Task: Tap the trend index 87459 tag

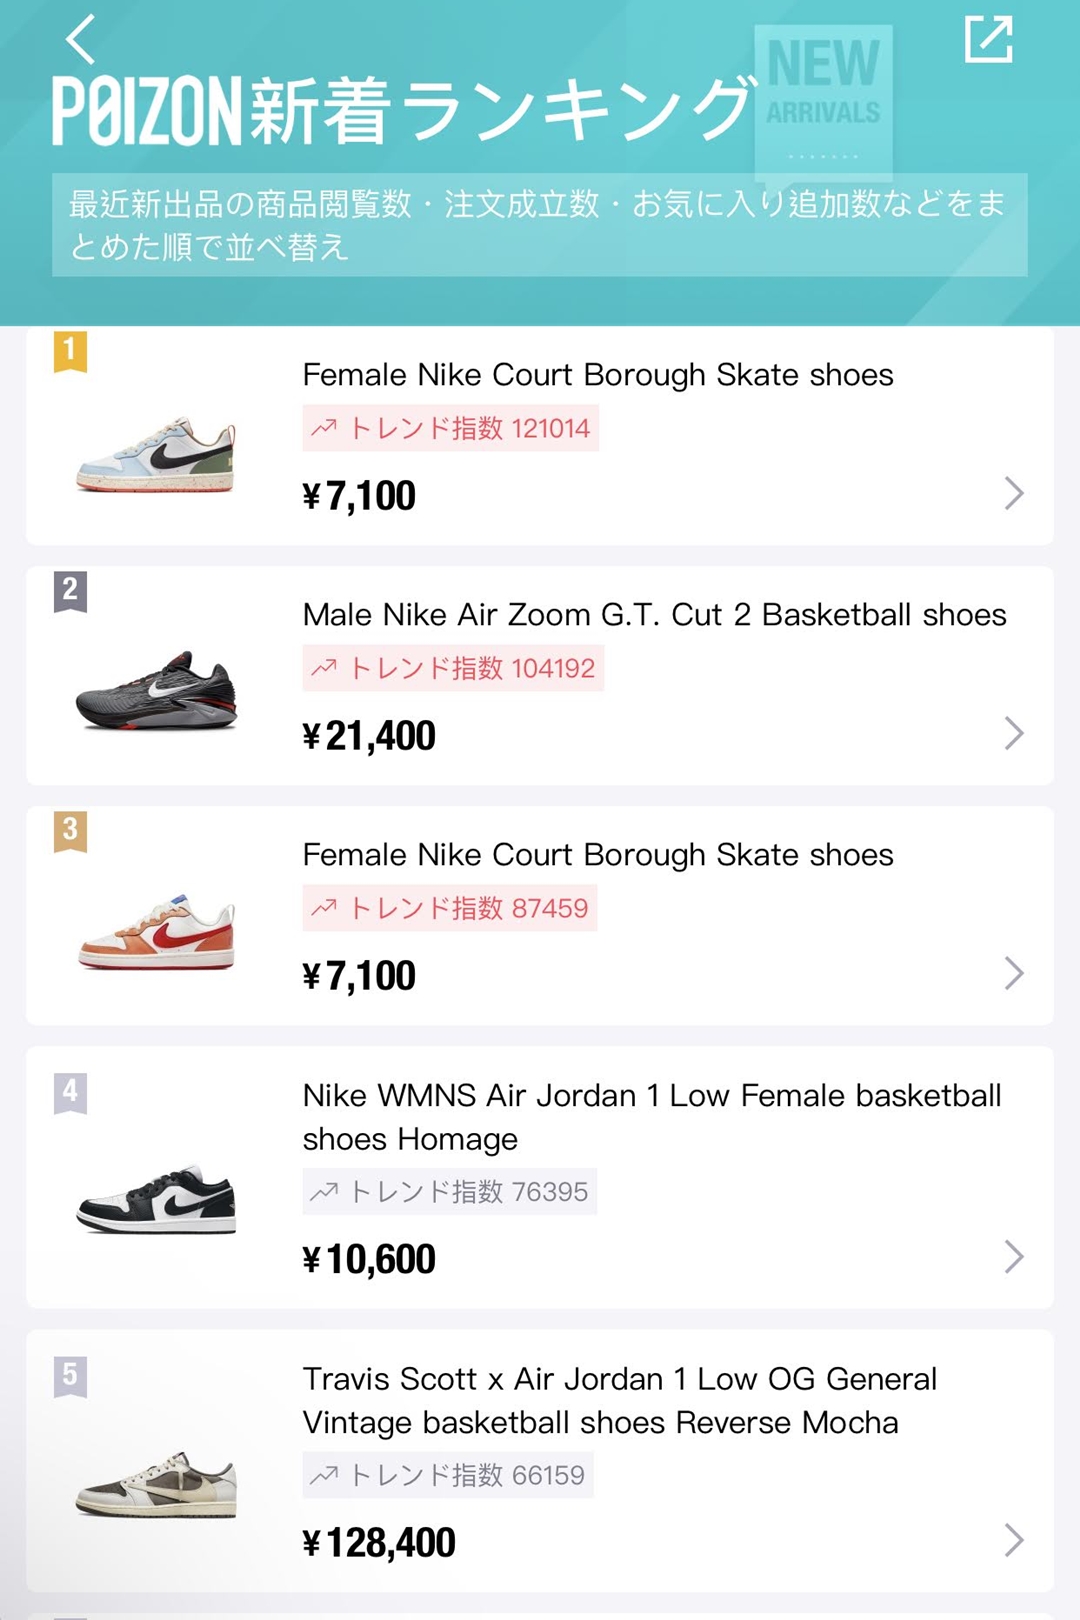Action: 450,908
